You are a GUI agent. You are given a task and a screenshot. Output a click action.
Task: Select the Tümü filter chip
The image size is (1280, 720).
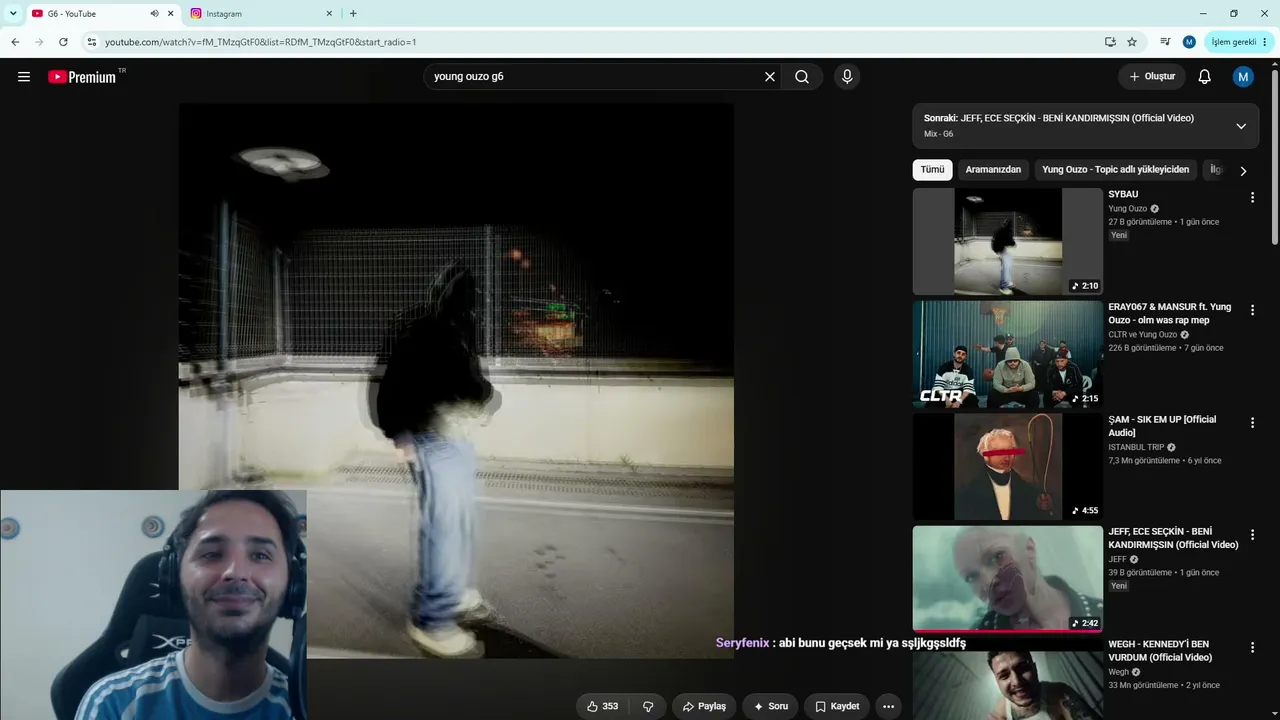click(x=932, y=170)
